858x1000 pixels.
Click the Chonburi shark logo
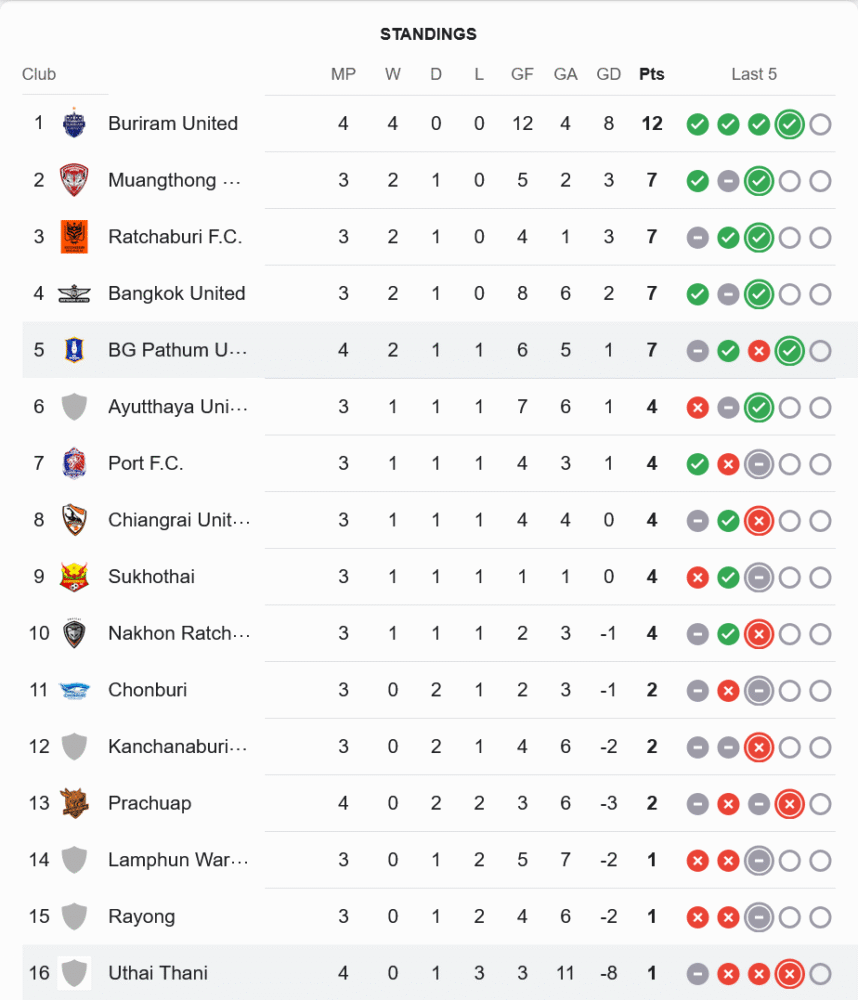click(74, 690)
